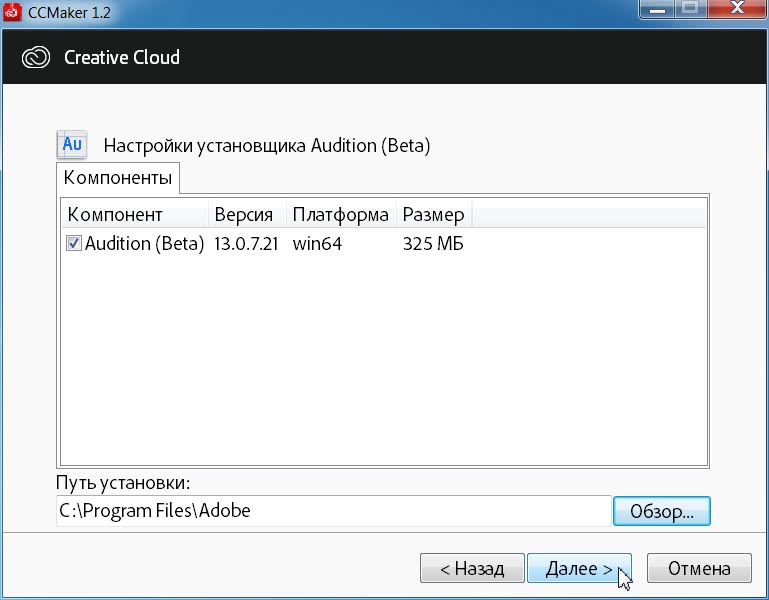The width and height of the screenshot is (769, 600).
Task: Focus the install path input field
Action: 334,511
